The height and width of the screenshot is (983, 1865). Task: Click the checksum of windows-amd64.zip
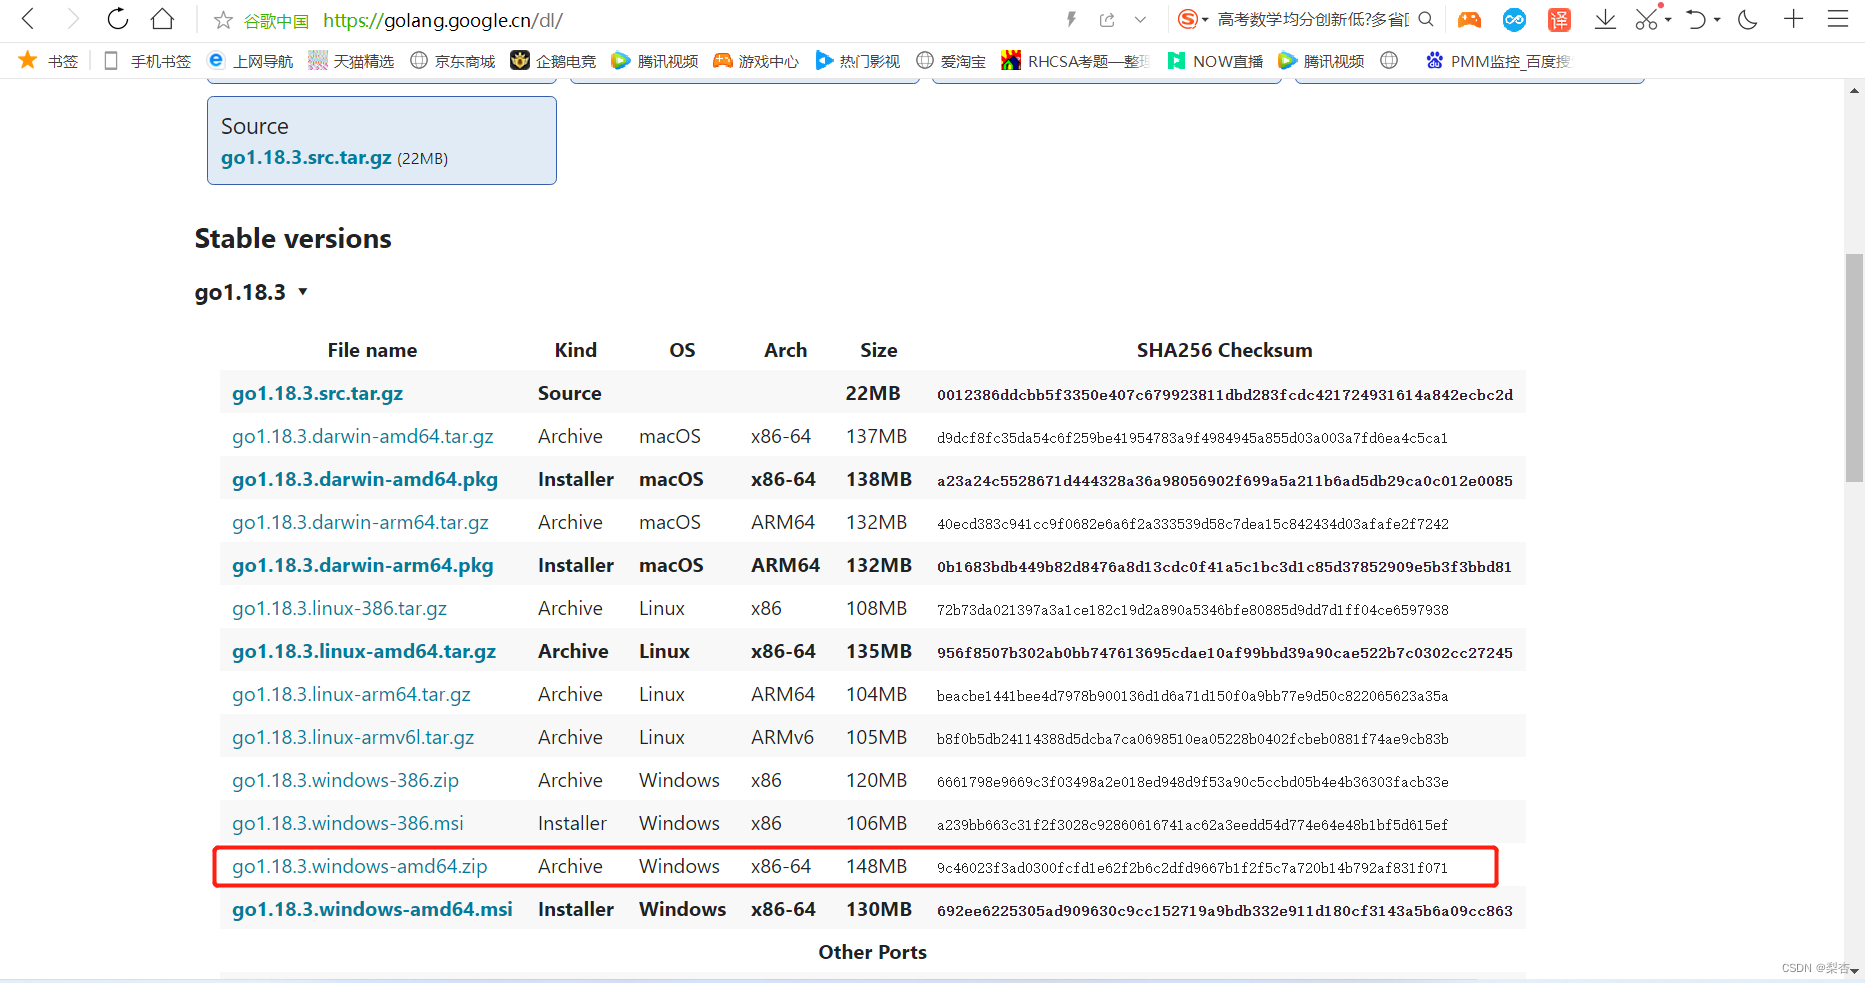click(x=1192, y=868)
